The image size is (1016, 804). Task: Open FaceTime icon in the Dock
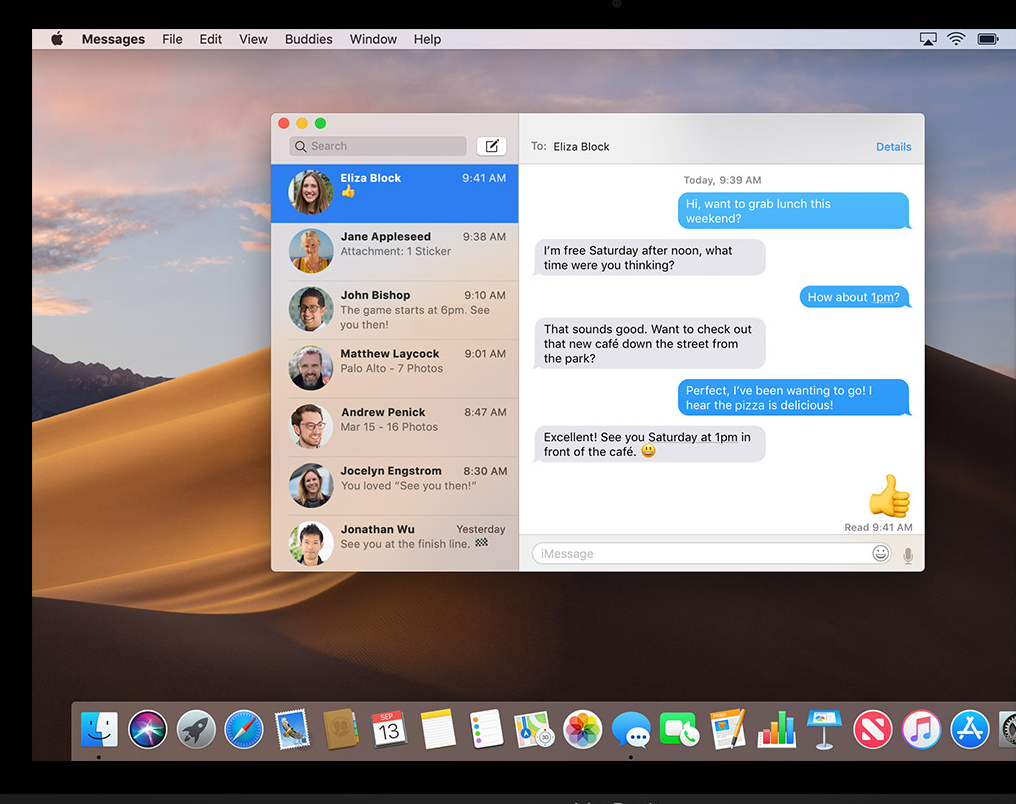[678, 729]
